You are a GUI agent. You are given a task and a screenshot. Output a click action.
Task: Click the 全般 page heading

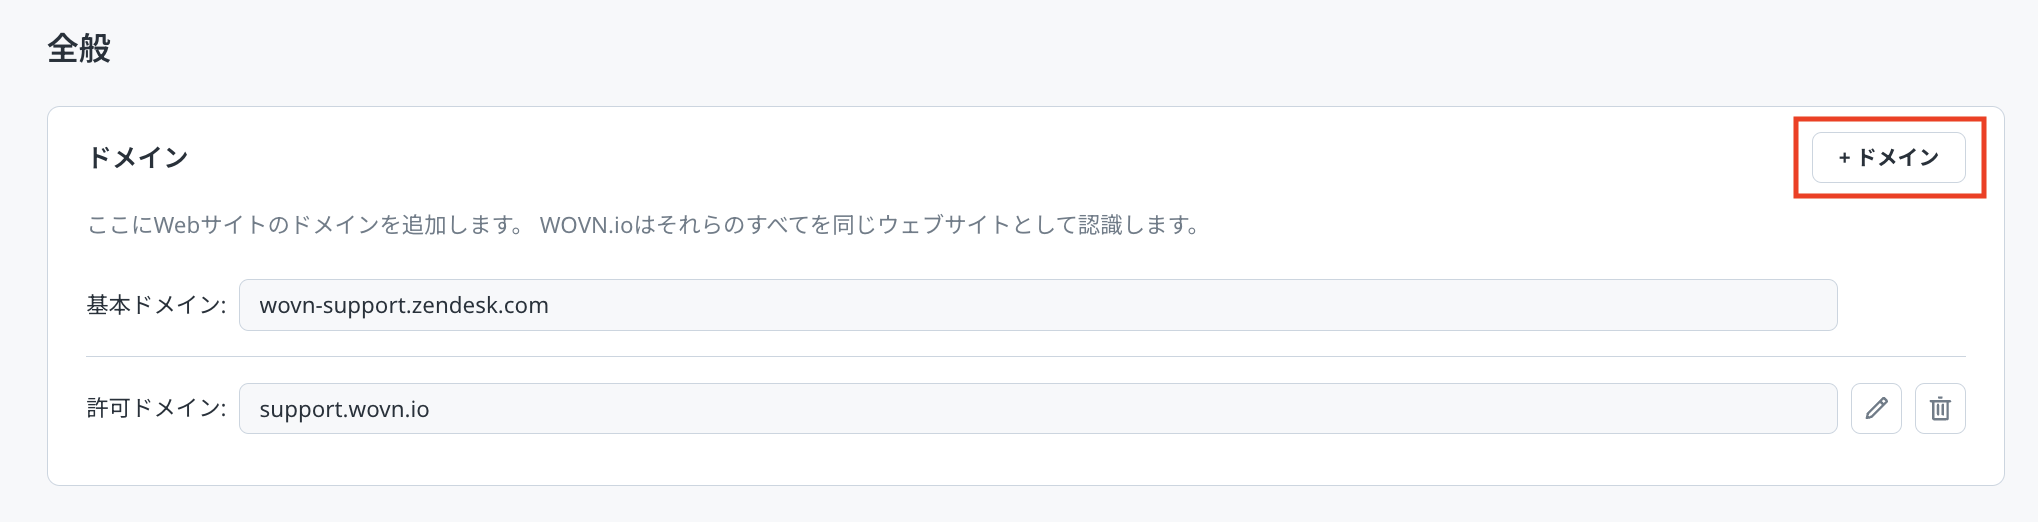[x=79, y=48]
